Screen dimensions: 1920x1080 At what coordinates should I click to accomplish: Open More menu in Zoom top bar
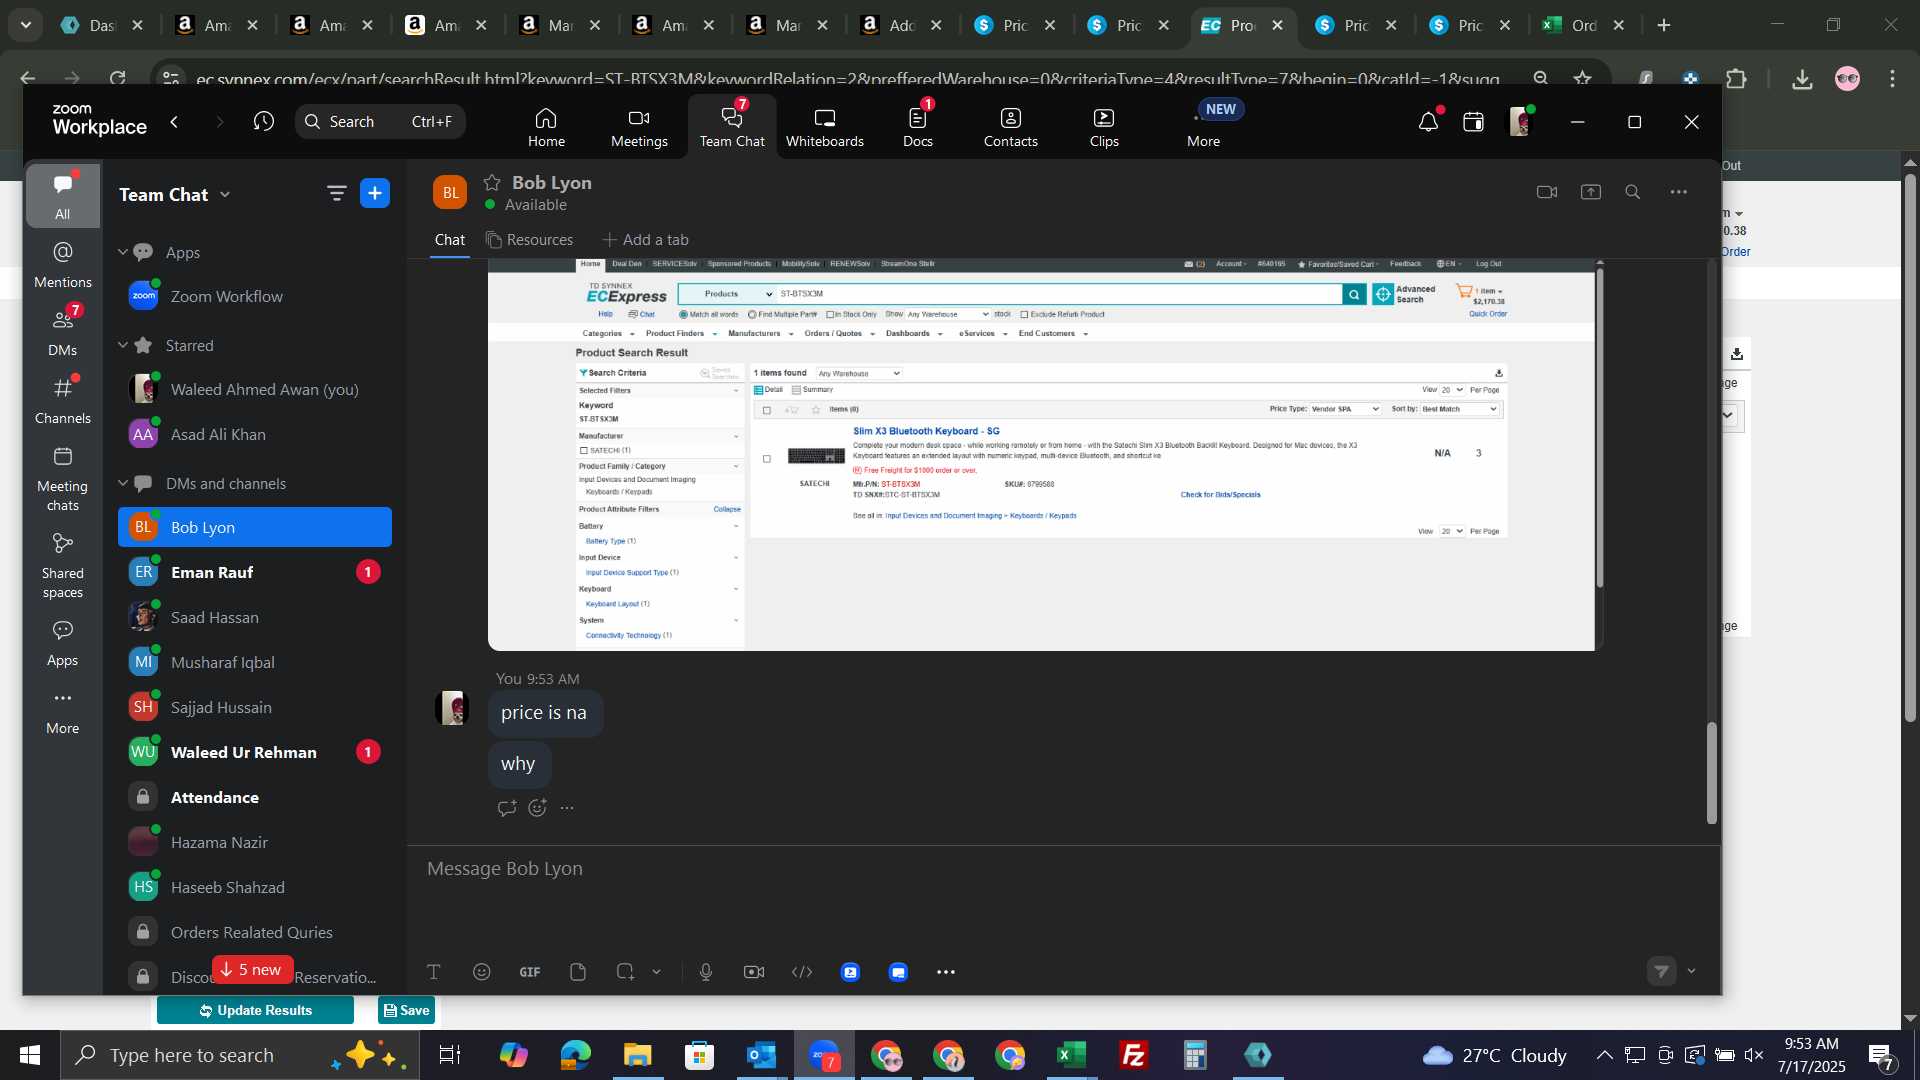point(1204,127)
